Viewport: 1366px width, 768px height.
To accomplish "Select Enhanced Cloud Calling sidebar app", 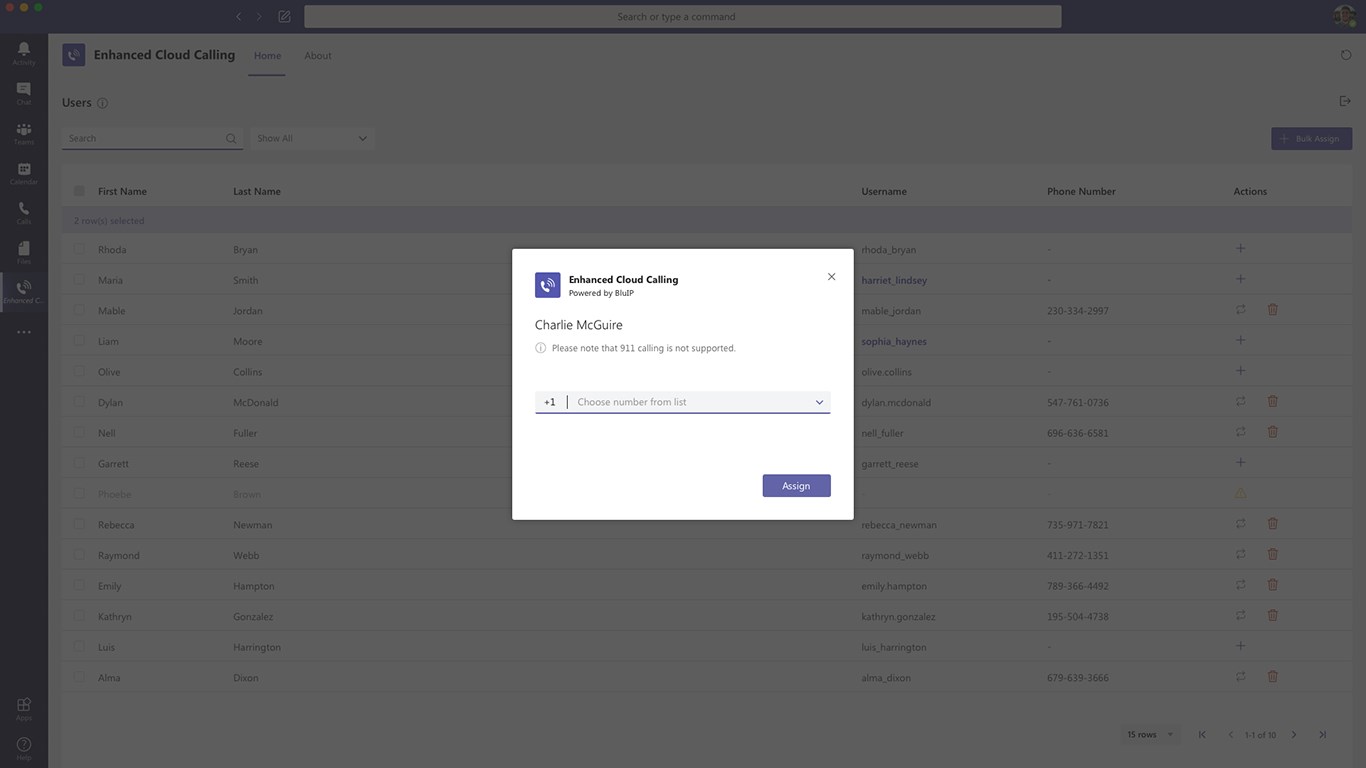I will pos(24,292).
